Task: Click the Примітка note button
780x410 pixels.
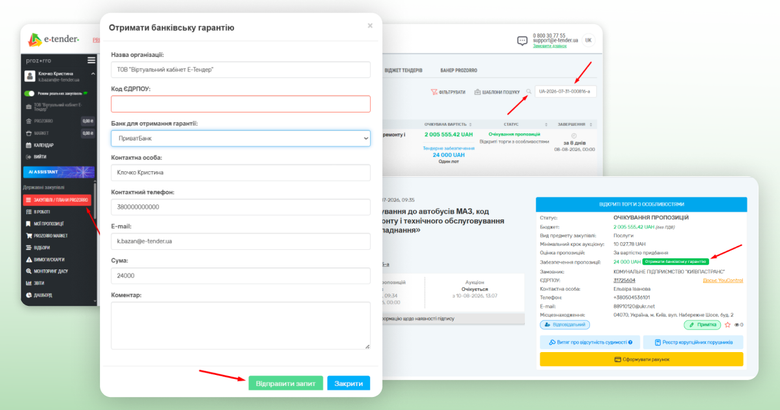Action: (x=702, y=325)
